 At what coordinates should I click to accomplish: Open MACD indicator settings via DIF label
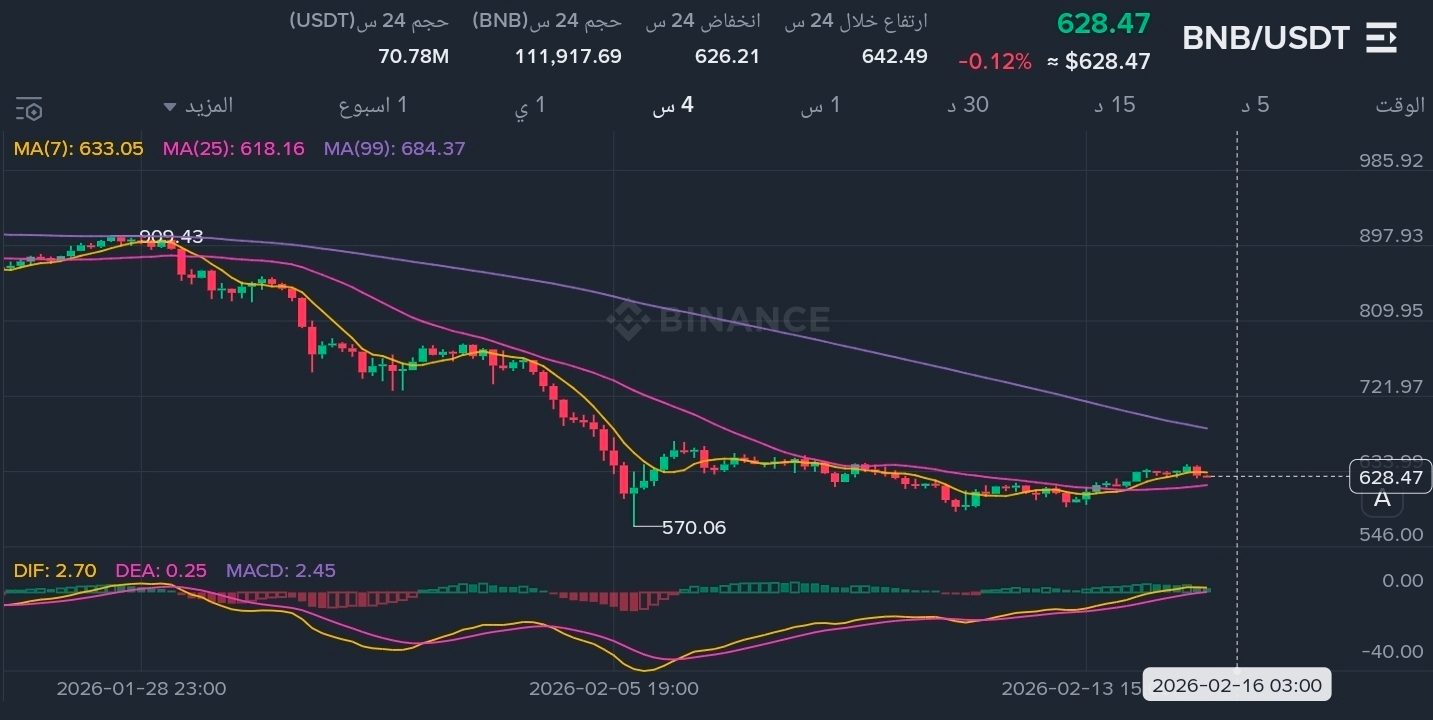click(55, 571)
